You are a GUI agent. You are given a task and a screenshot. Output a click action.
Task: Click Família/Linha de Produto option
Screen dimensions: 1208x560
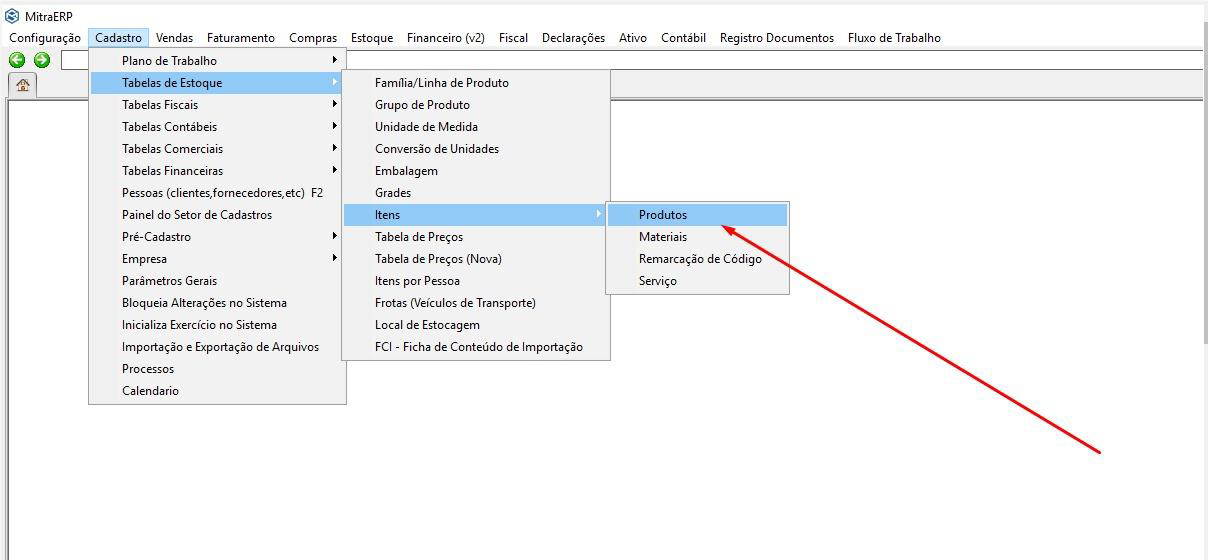(441, 83)
